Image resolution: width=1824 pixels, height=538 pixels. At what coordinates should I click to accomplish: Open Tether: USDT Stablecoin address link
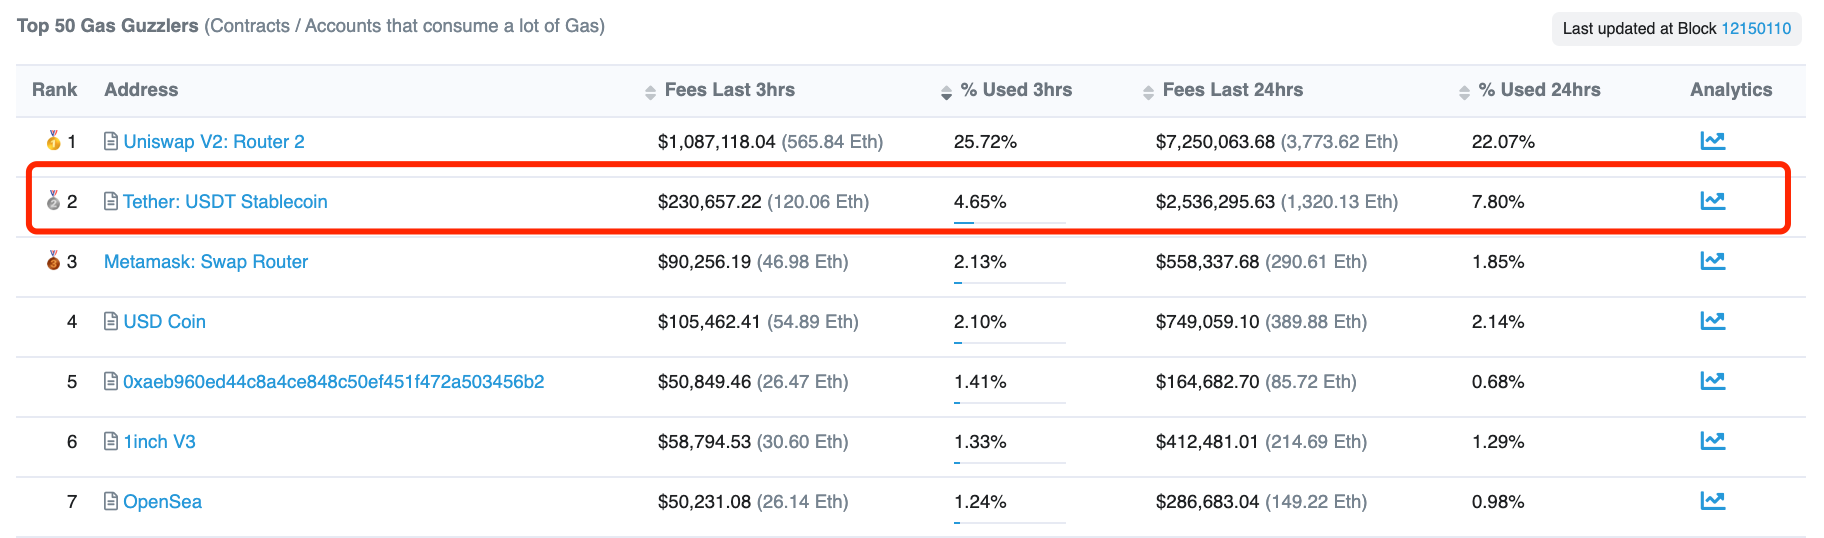[225, 202]
